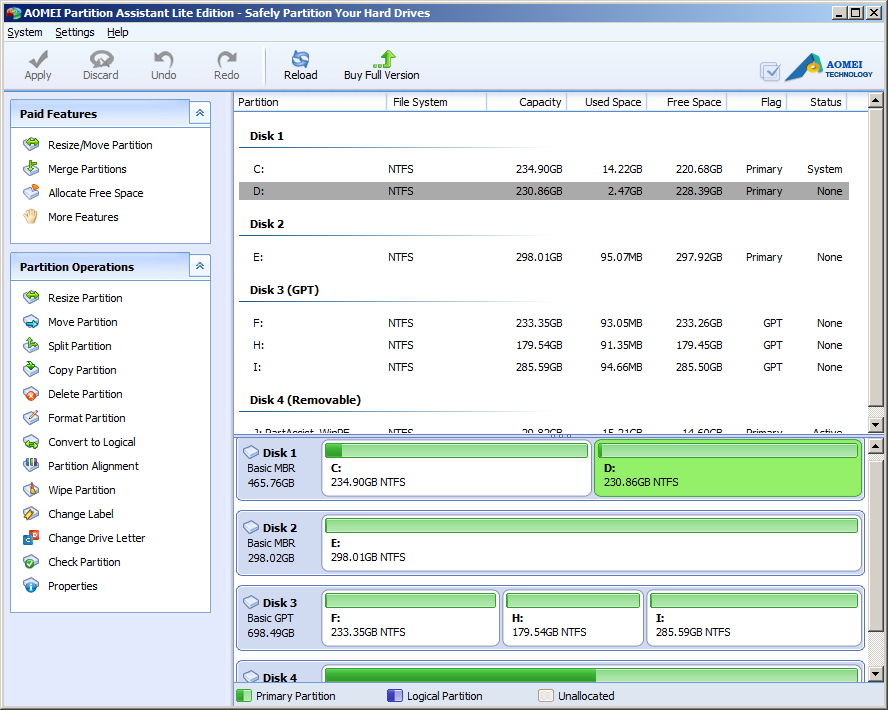Click the Unallocated legend swatch
Screen dimensions: 888x710
[546, 696]
